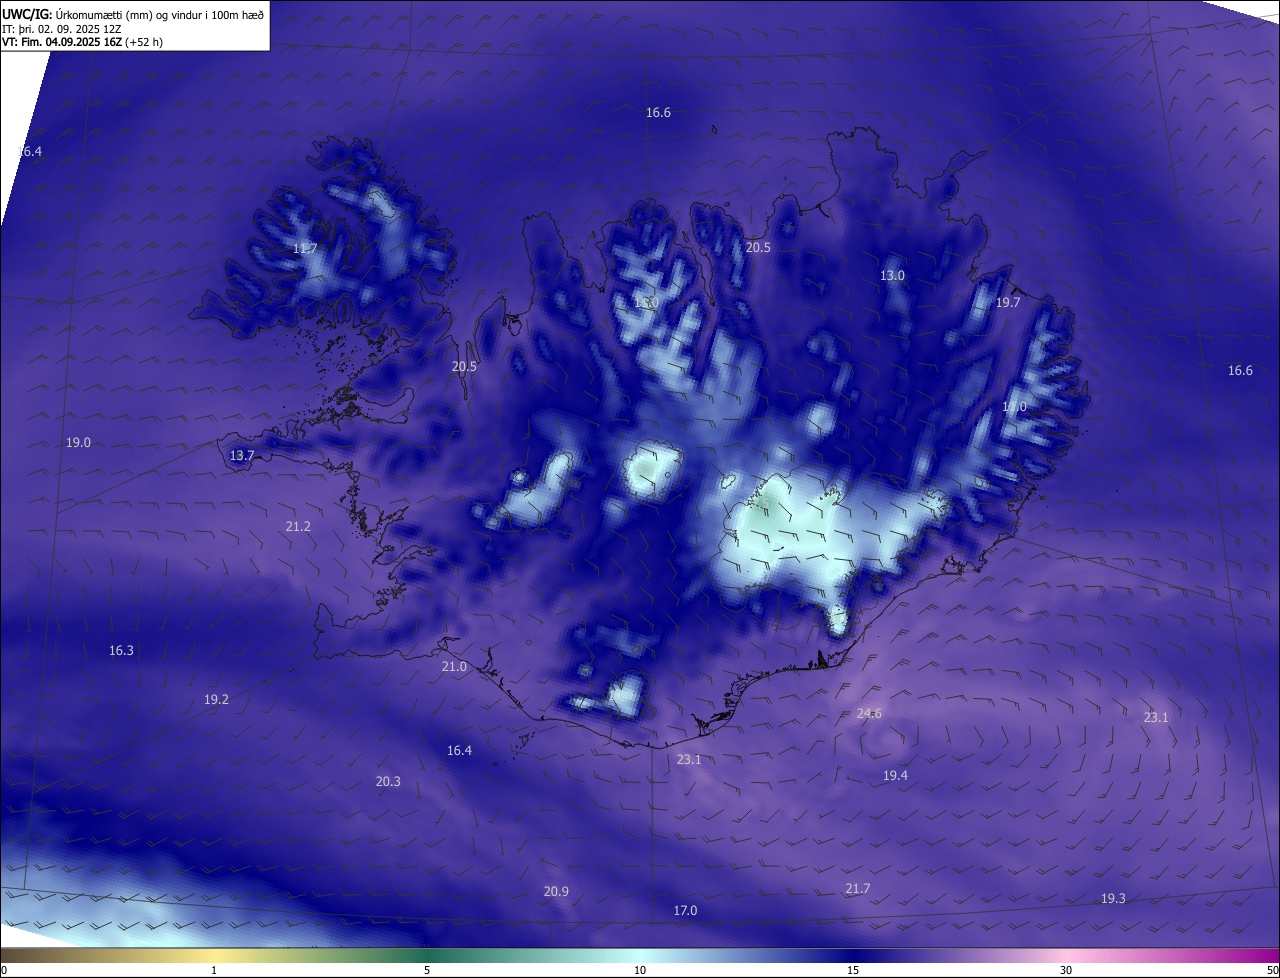This screenshot has width=1280, height=978.
Task: Click the 17.0 value label
Action: pyautogui.click(x=685, y=911)
